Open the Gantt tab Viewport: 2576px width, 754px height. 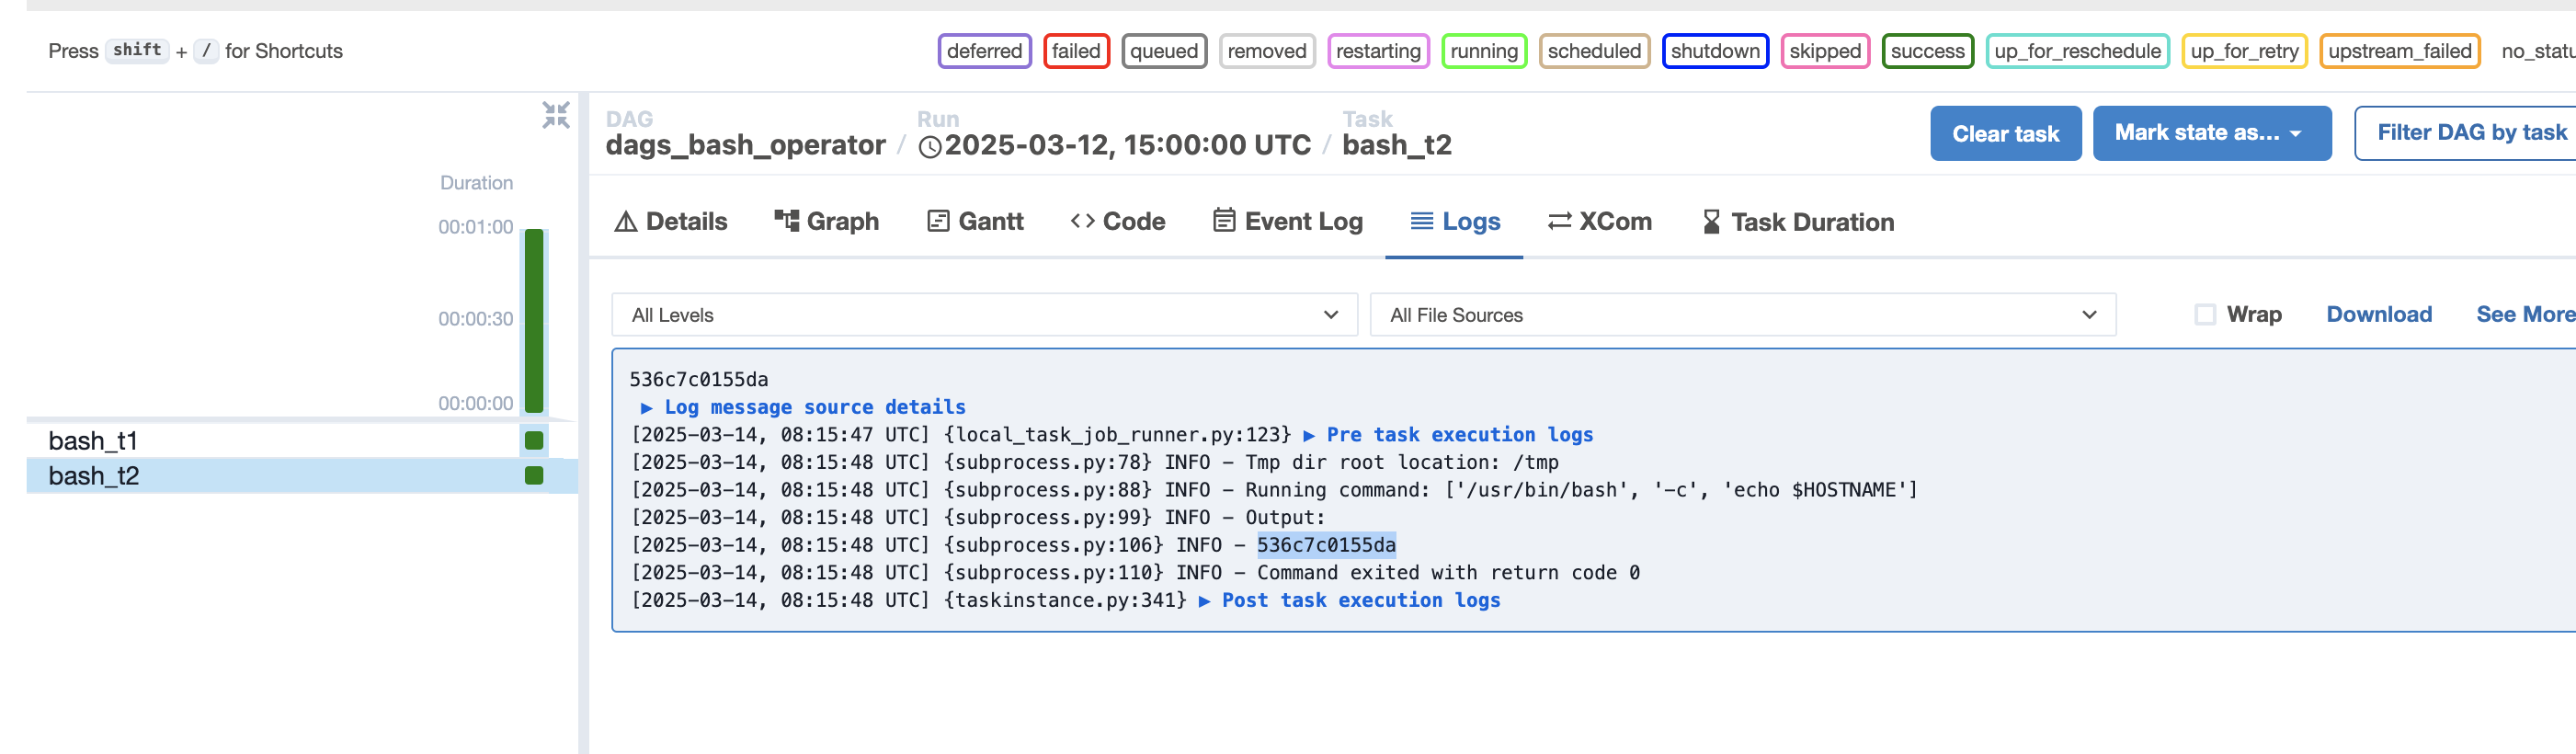pos(975,222)
